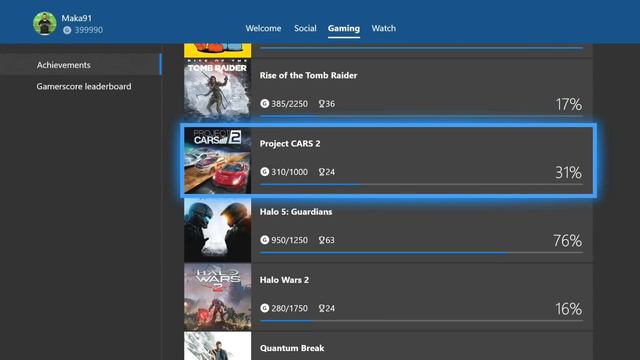Image resolution: width=640 pixels, height=360 pixels.
Task: Switch to the Welcome tab
Action: 263,28
